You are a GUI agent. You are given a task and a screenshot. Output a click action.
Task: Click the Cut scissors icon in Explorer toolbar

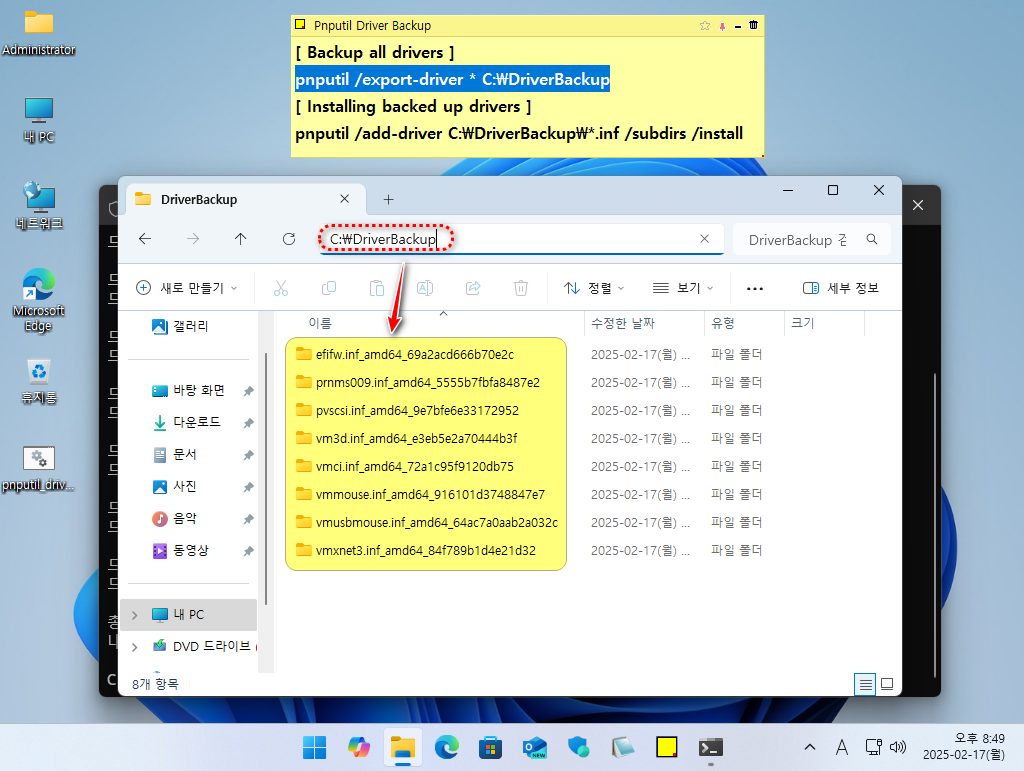click(281, 288)
